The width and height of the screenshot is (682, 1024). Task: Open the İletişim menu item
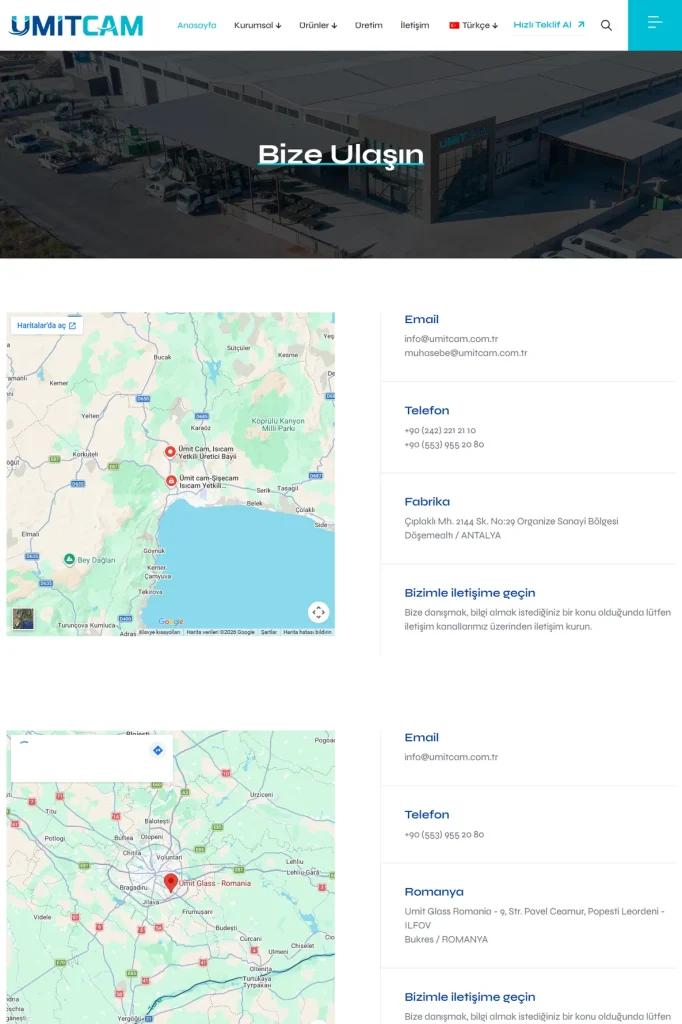point(415,25)
